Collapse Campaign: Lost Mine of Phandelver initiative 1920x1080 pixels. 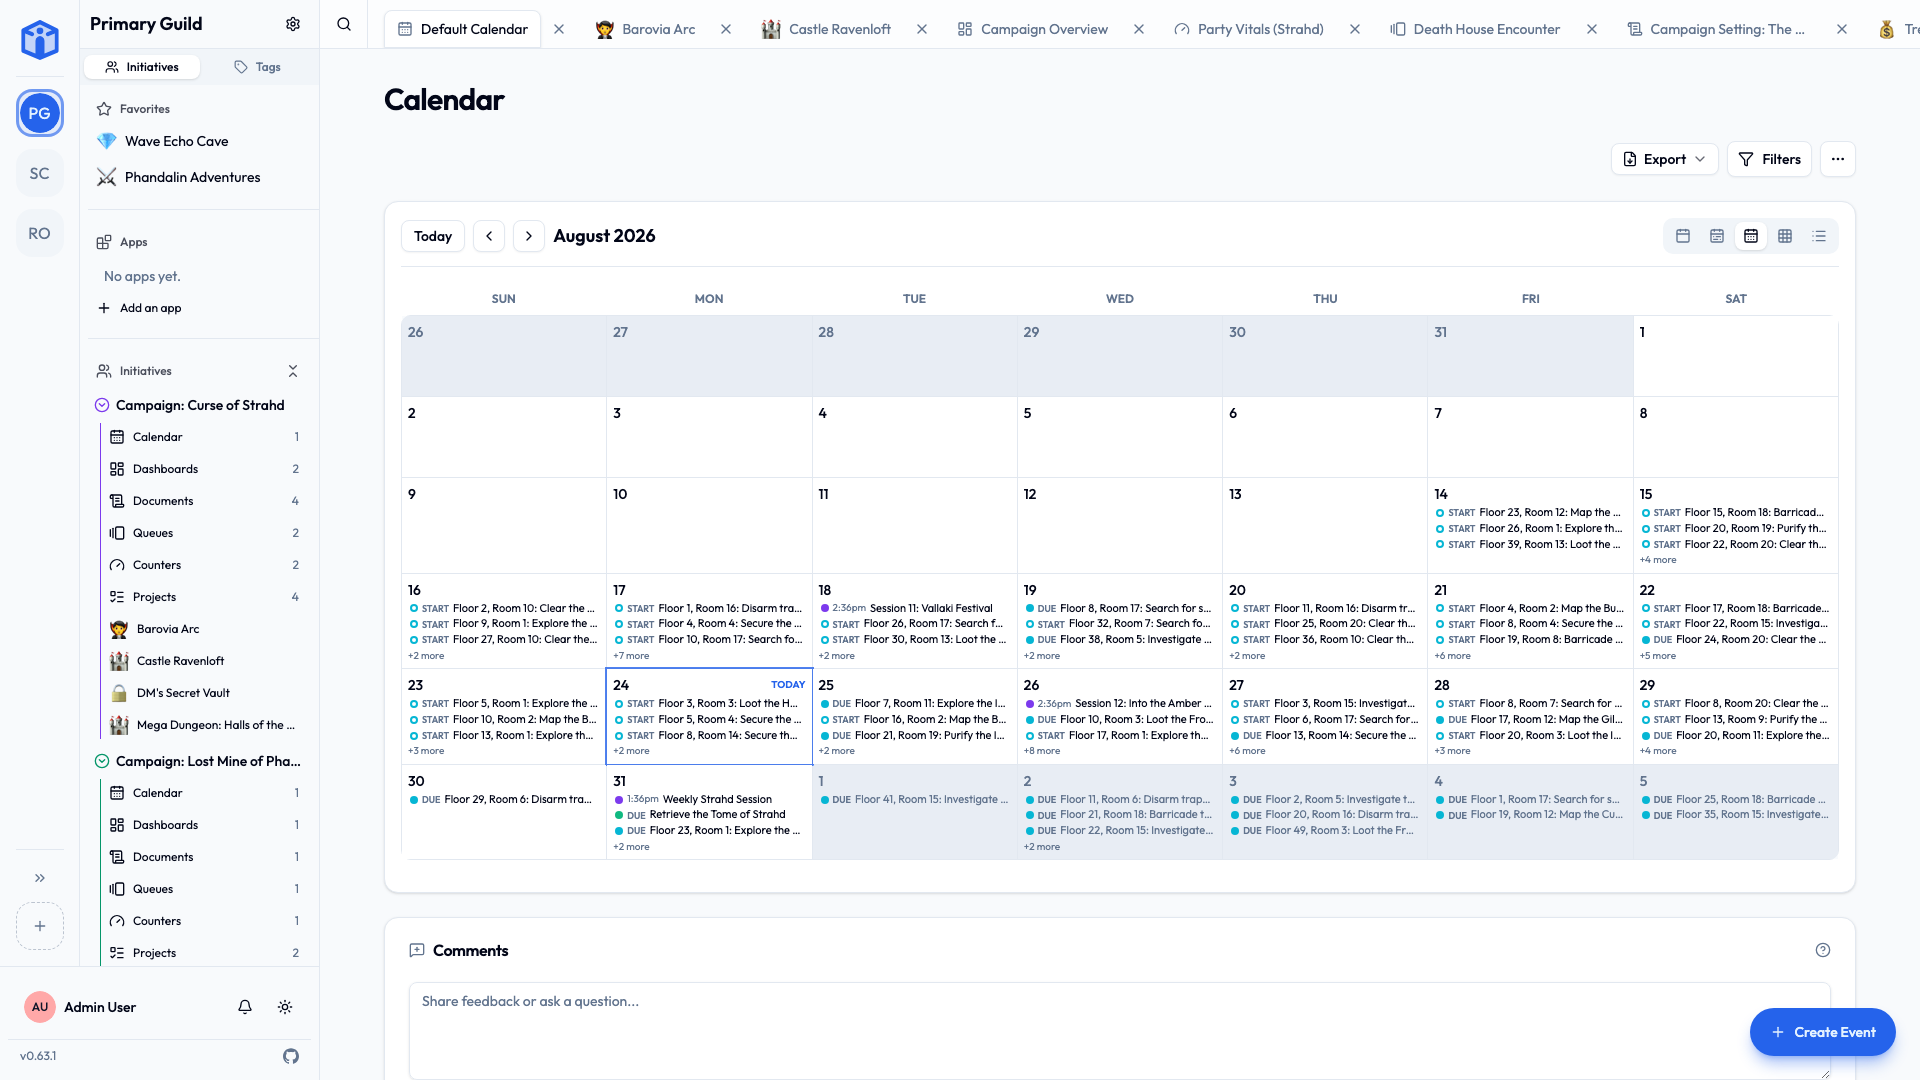[102, 761]
